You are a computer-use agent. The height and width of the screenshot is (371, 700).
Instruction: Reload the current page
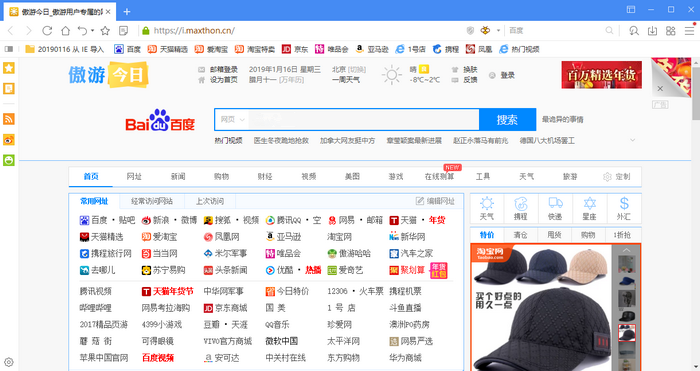pos(47,31)
